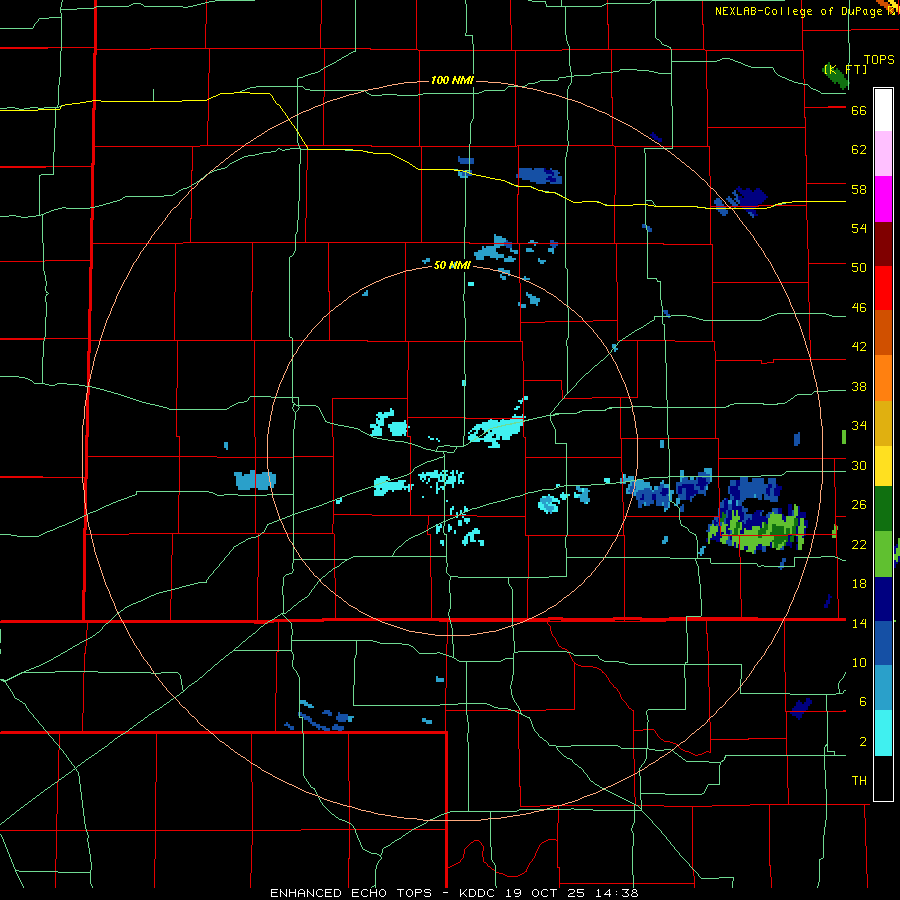The image size is (900, 900).
Task: Click the 14:38 timestamp
Action: coord(616,893)
